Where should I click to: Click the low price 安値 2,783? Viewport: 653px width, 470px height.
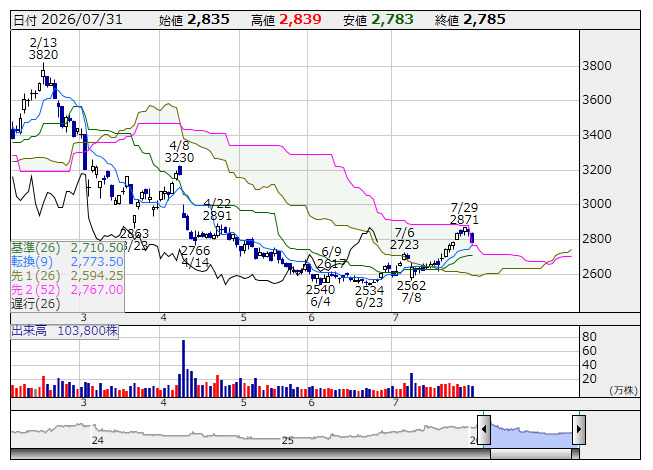pyautogui.click(x=378, y=20)
